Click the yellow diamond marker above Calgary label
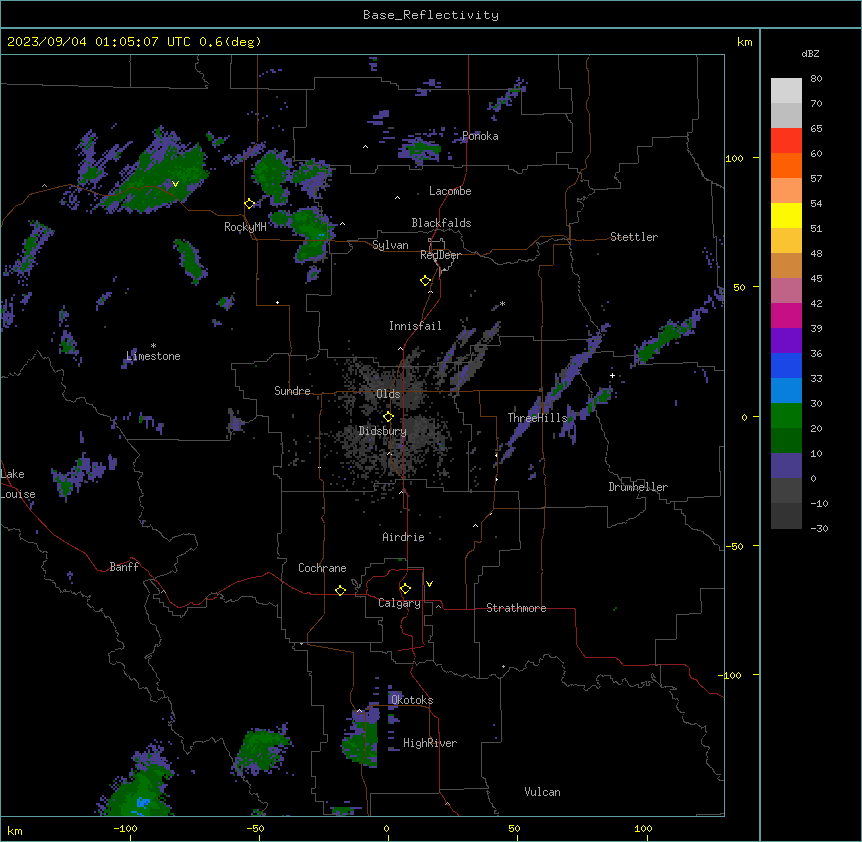 pos(405,589)
